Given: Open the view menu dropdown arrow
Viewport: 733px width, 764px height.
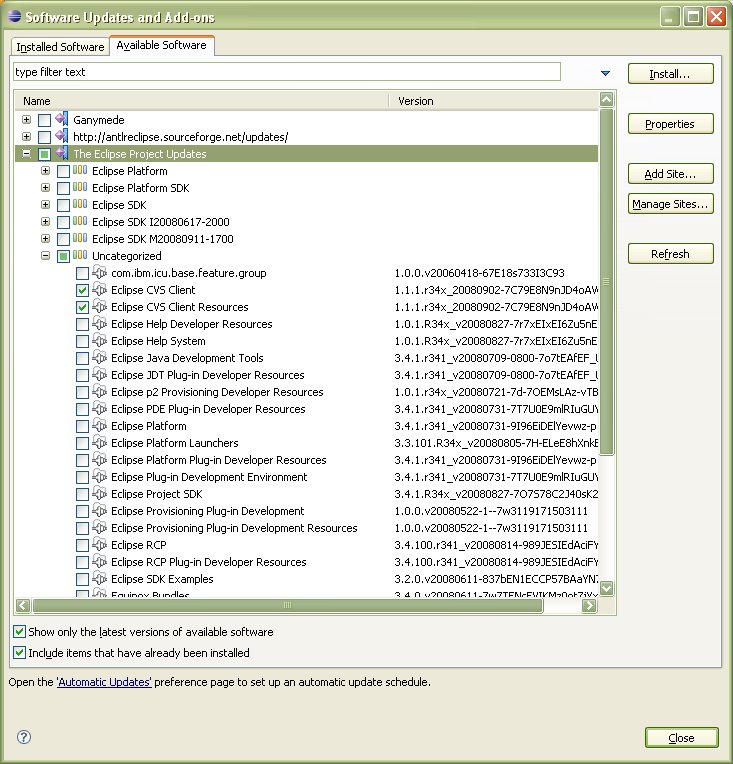Looking at the screenshot, I should coord(605,73).
